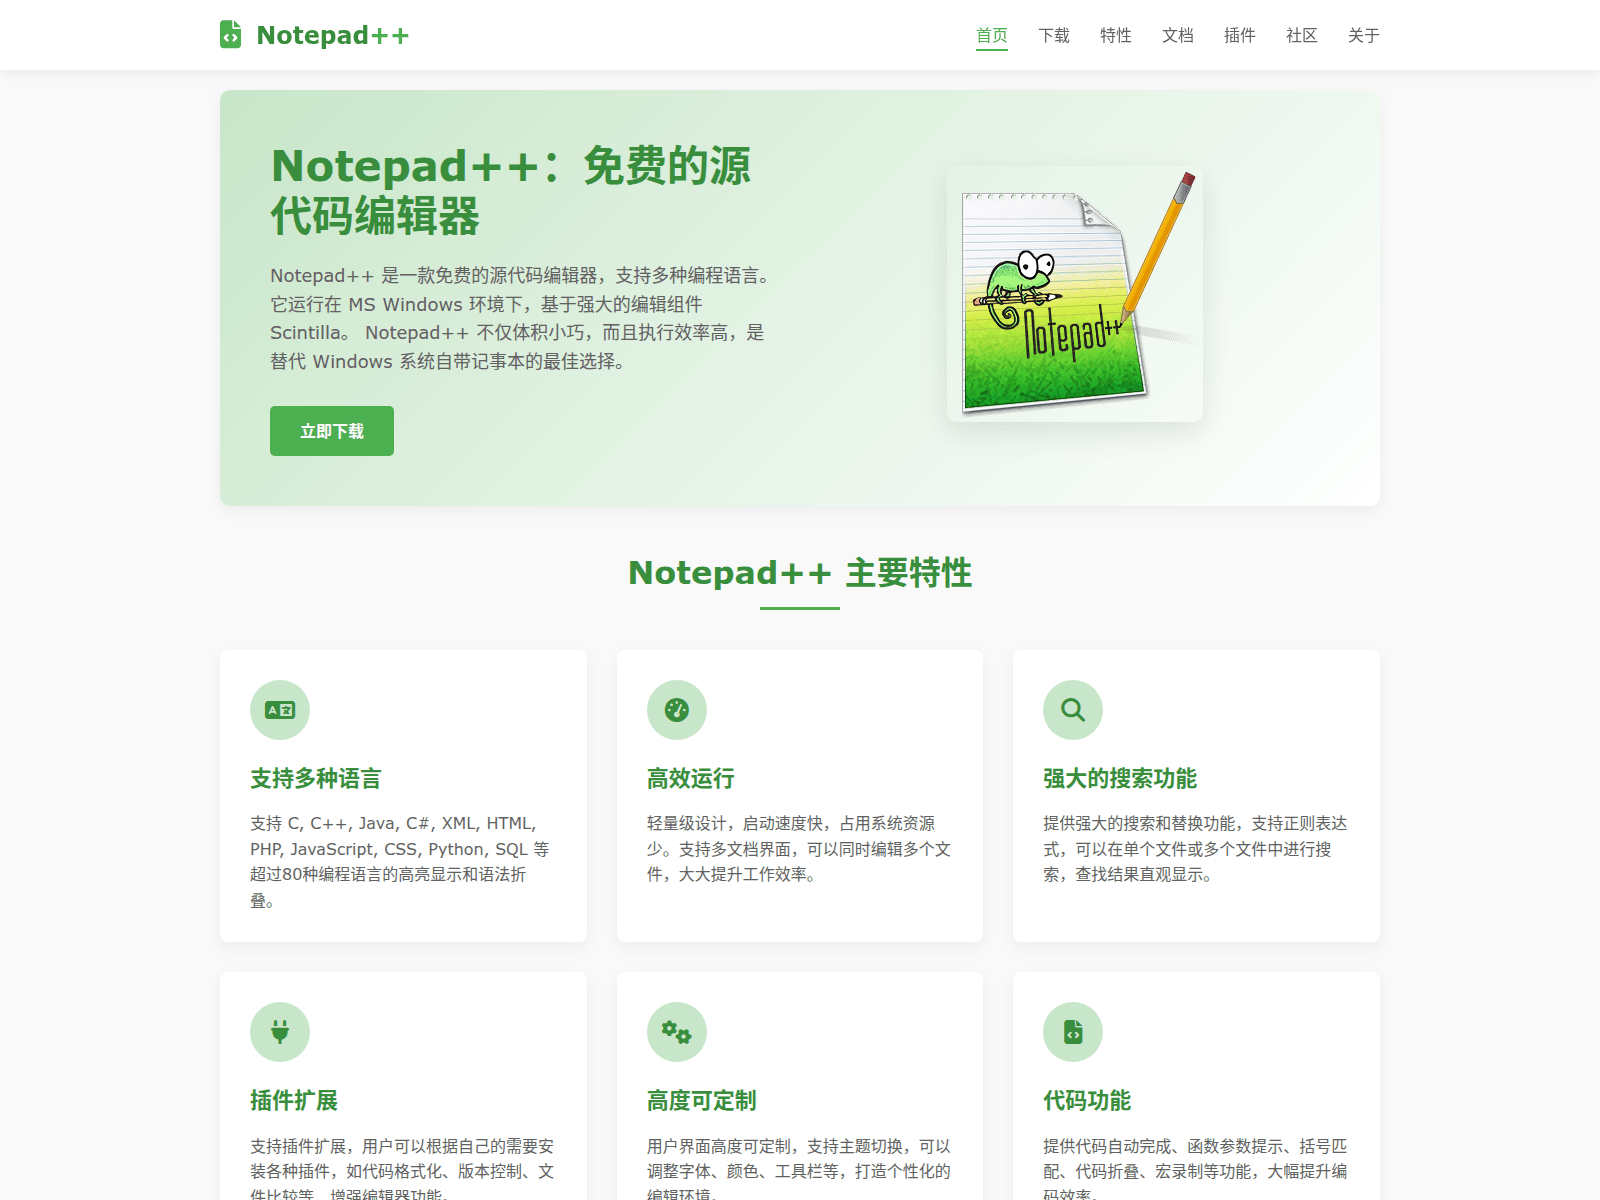This screenshot has height=1200, width=1600.
Task: Click the Notepad++ brand text link
Action: click(x=333, y=35)
